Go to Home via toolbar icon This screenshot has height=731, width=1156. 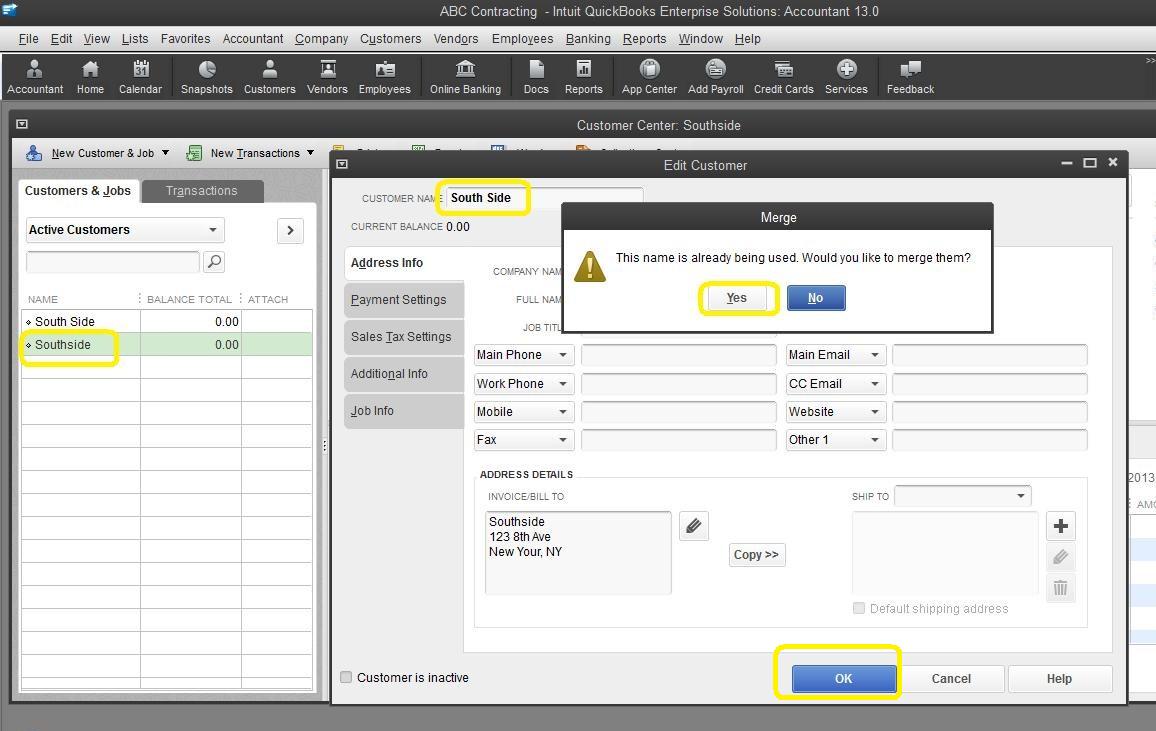click(90, 77)
